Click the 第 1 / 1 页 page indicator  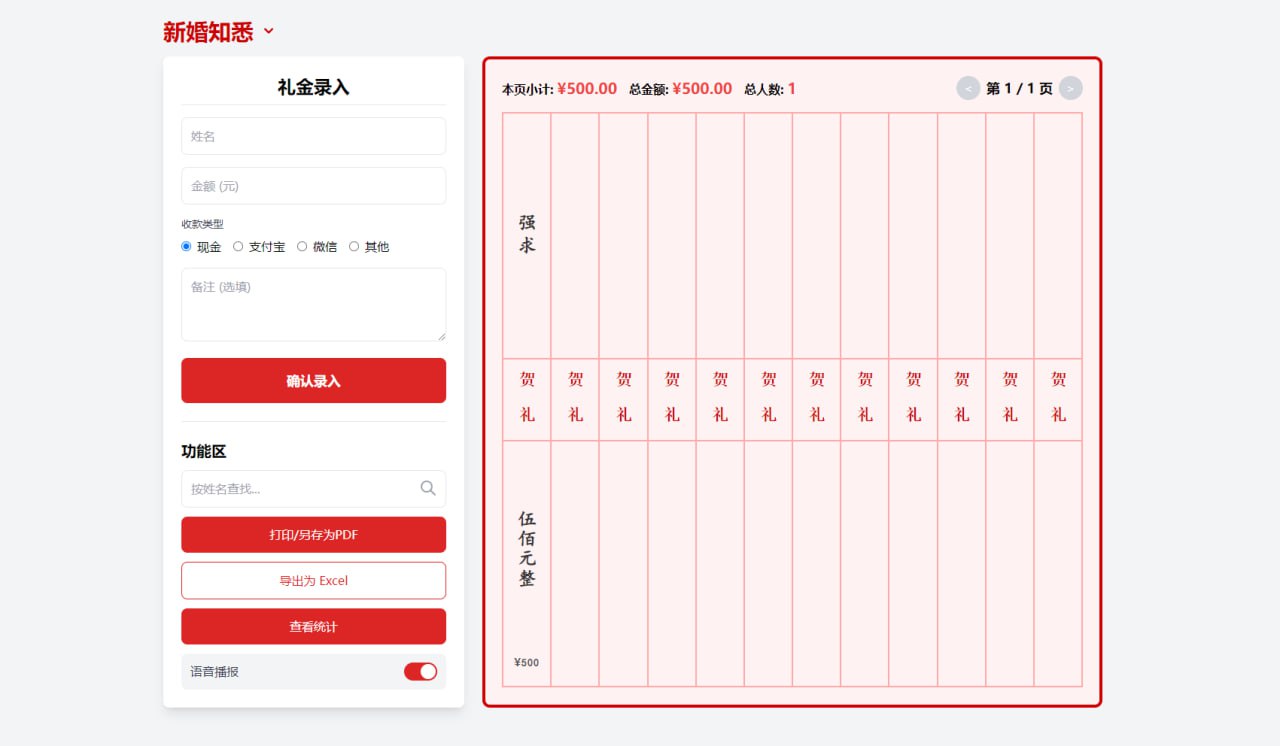1018,88
